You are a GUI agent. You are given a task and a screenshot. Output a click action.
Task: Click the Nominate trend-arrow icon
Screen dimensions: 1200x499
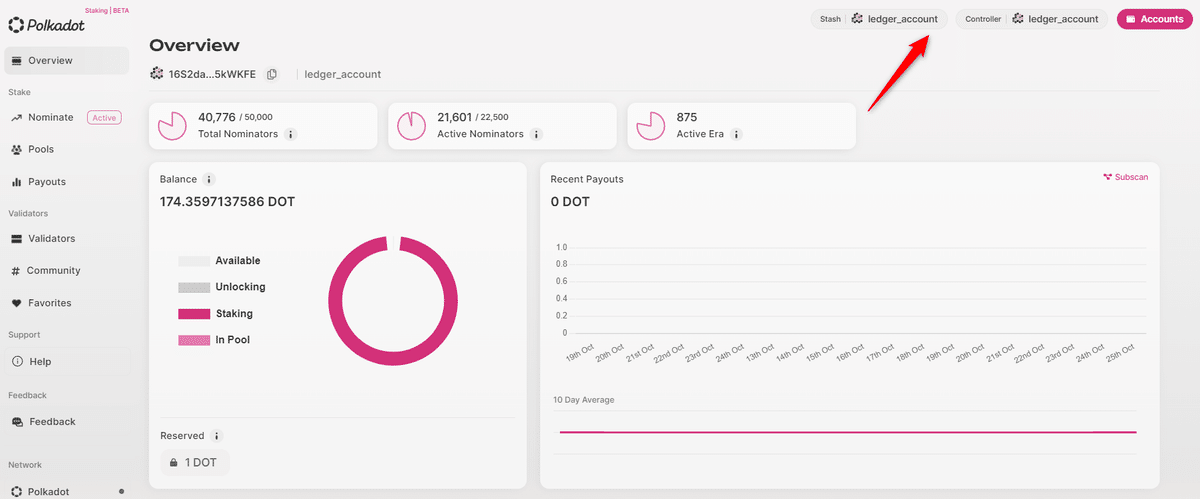coord(17,118)
